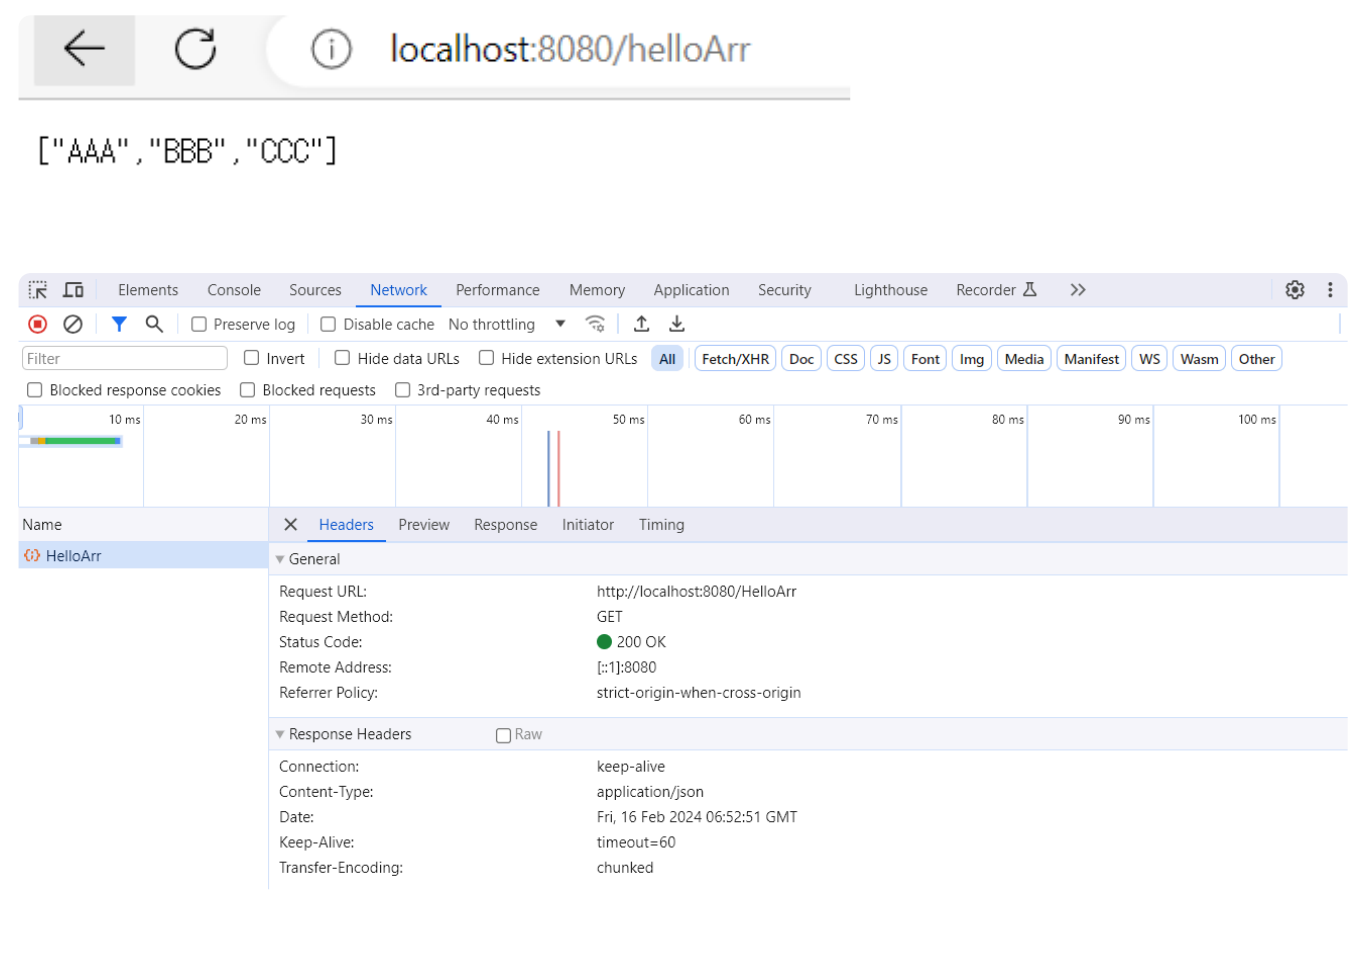
Task: Open the Security tab
Action: pos(784,290)
